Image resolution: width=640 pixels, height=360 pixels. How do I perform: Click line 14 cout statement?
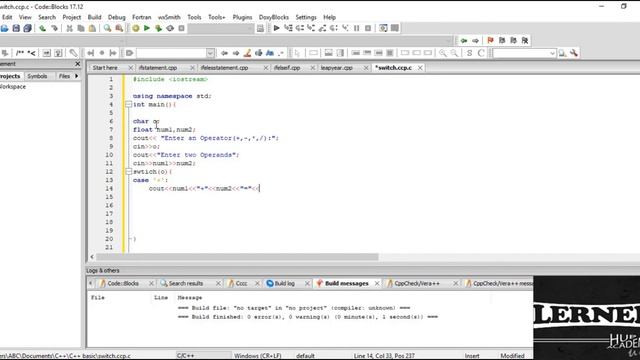point(204,188)
